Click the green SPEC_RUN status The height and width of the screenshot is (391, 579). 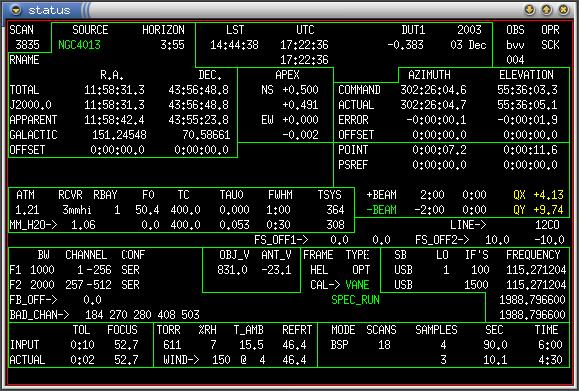coord(355,300)
